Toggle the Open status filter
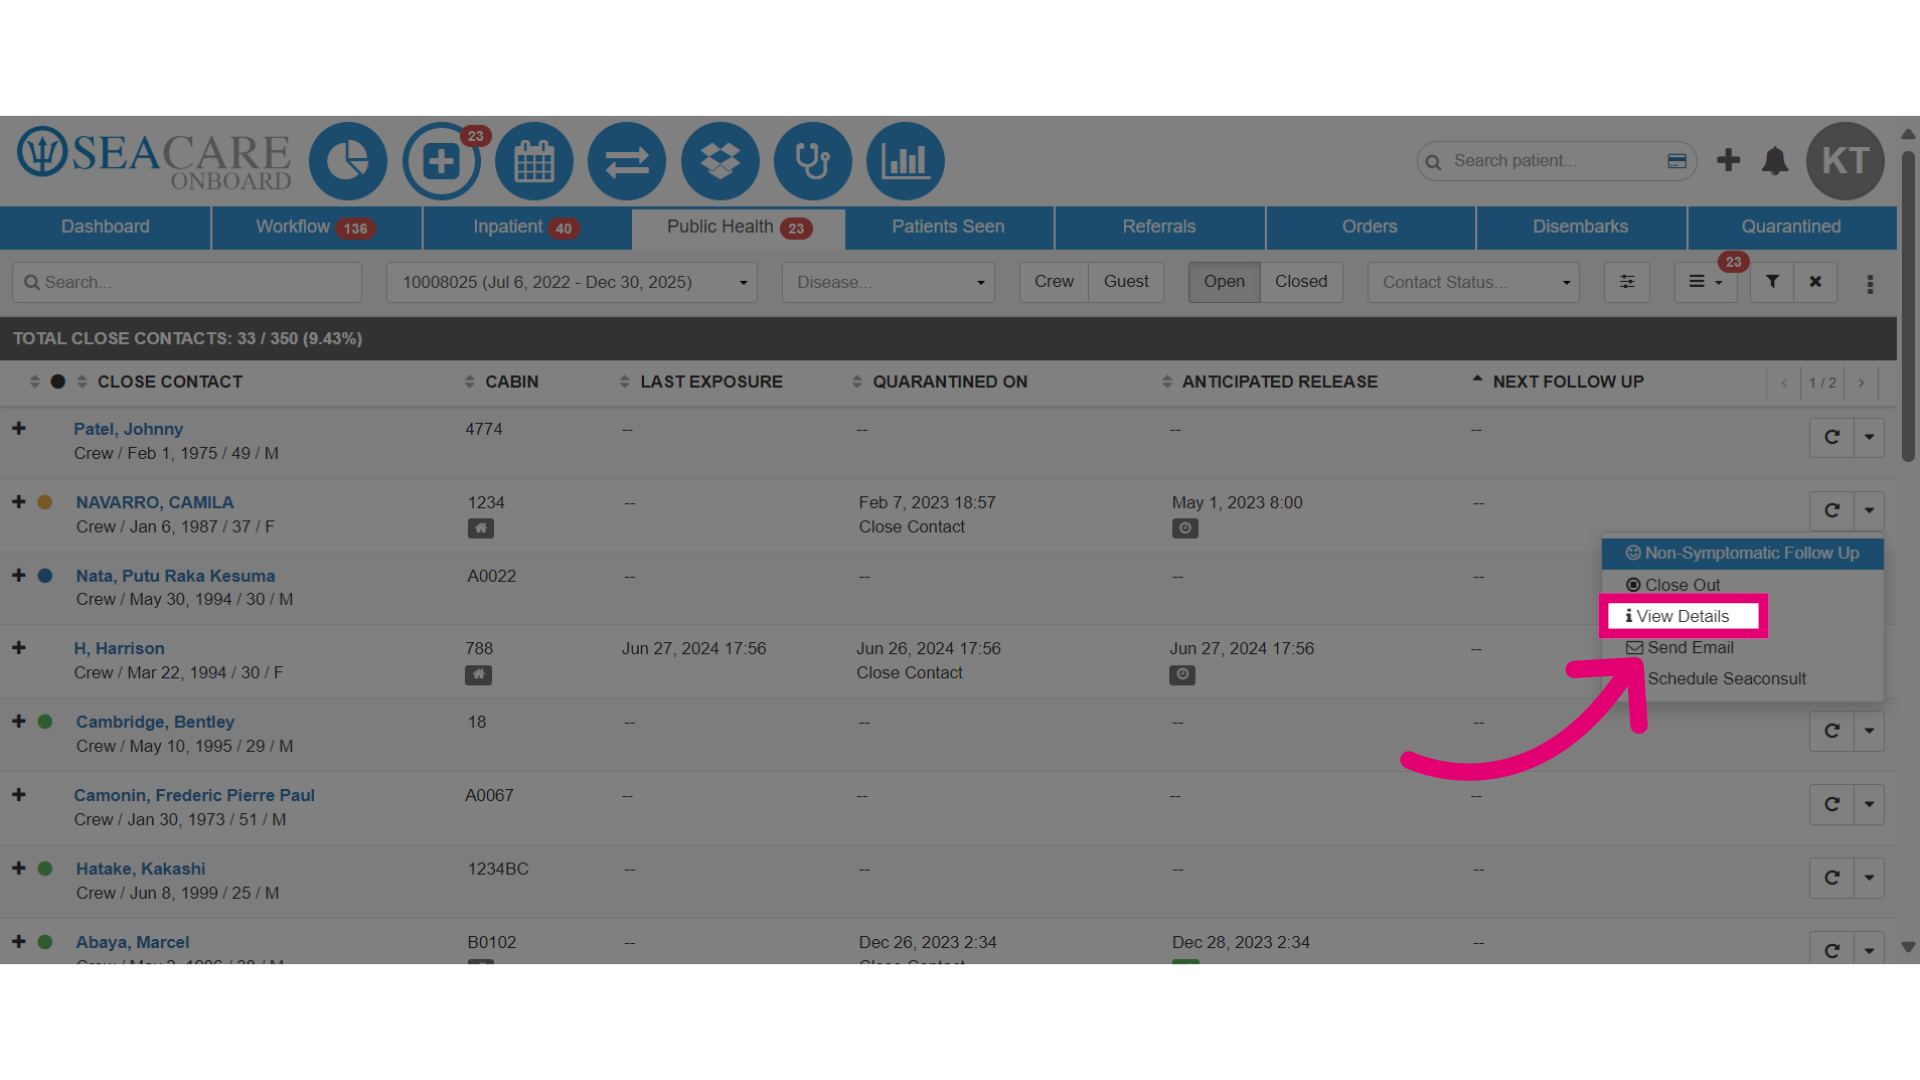 click(x=1224, y=282)
